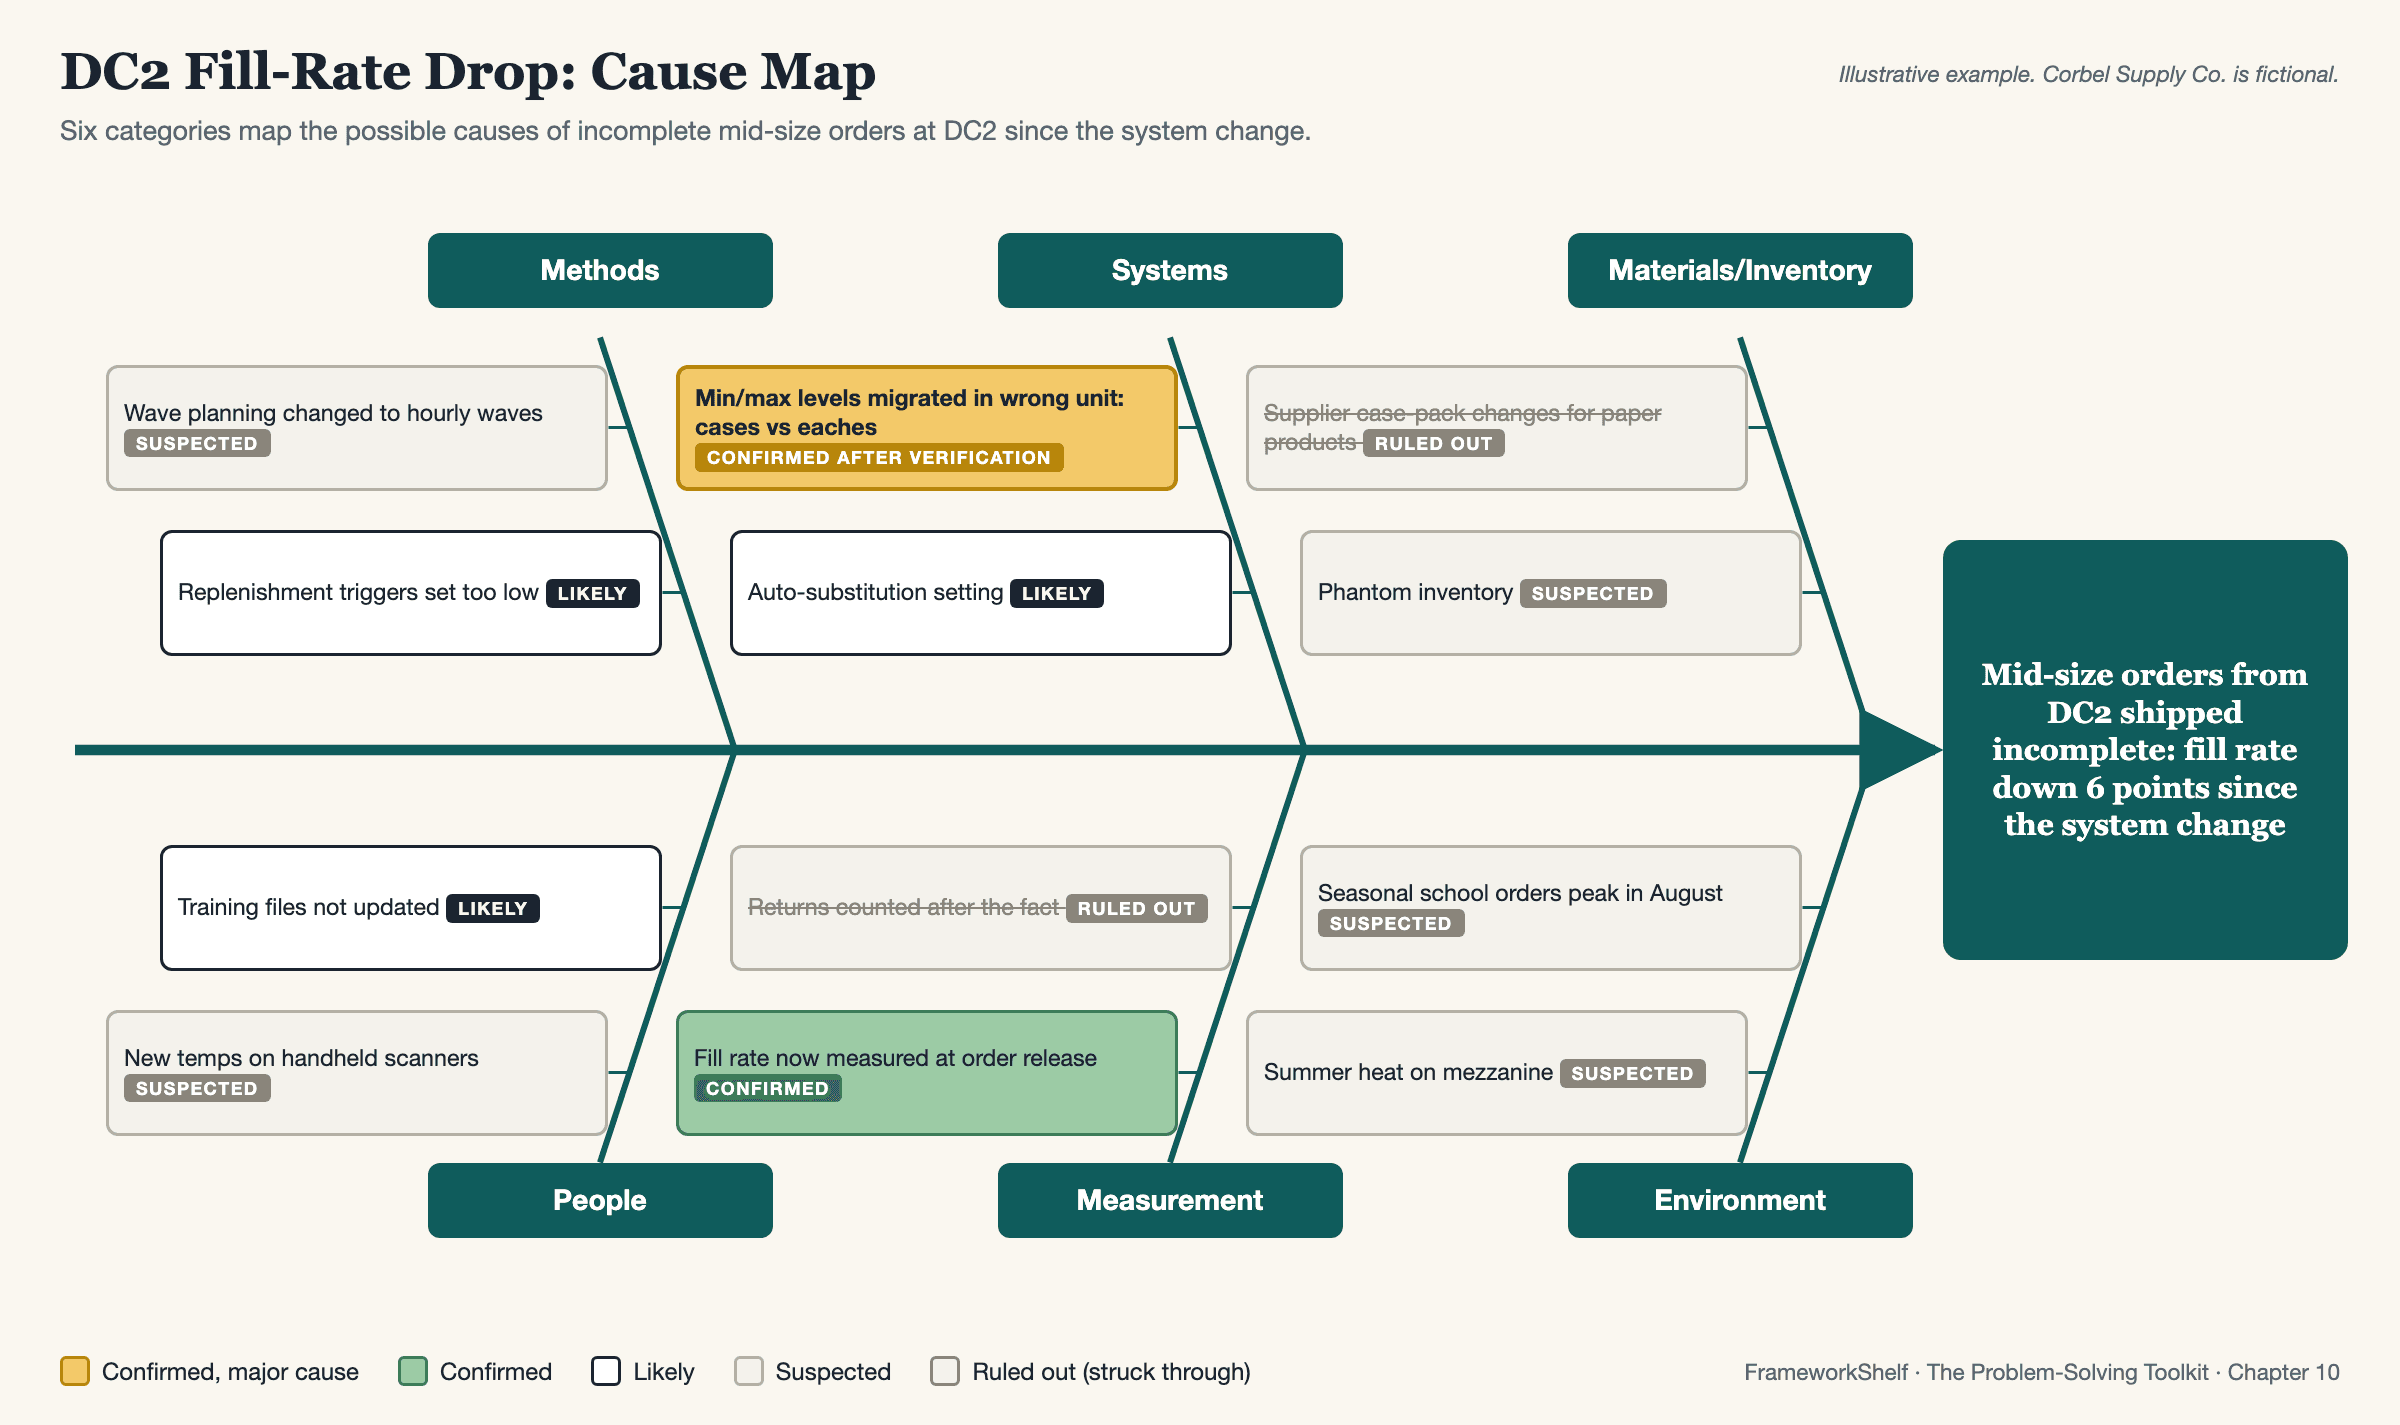This screenshot has width=2400, height=1425.
Task: Select the 'Replenishment triggers set too low' cause
Action: click(x=411, y=593)
